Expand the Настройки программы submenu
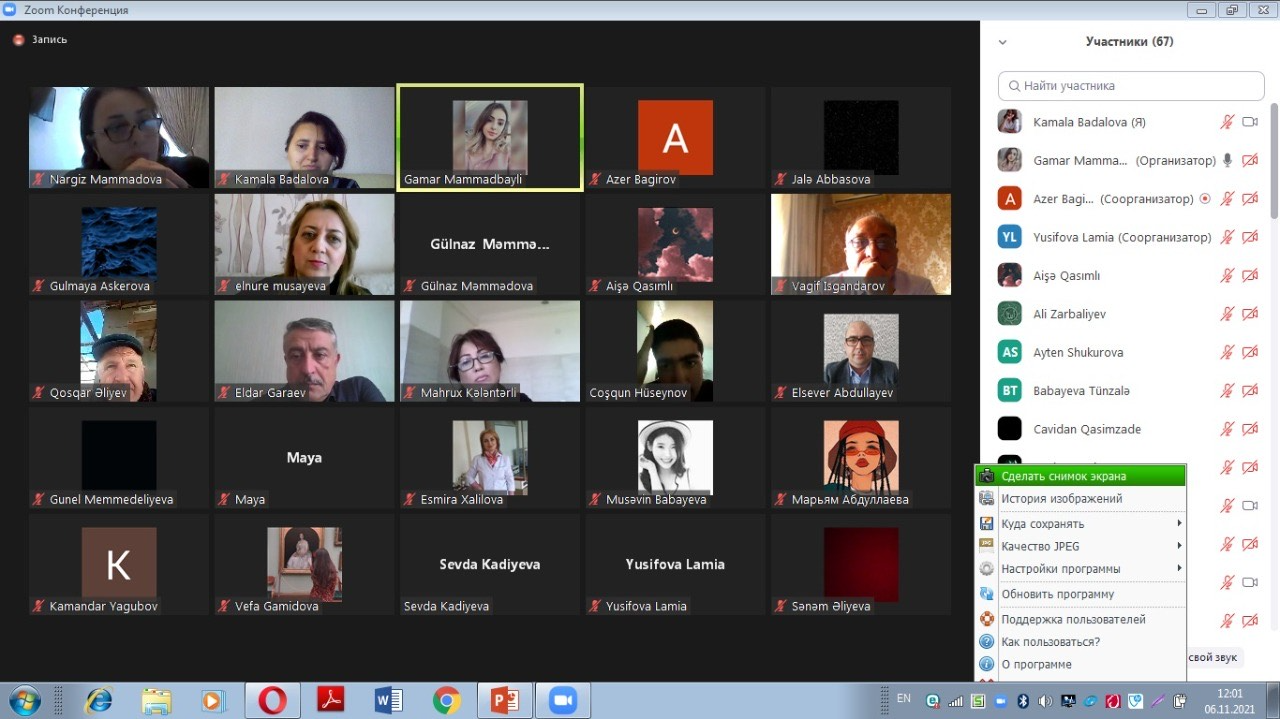The height and width of the screenshot is (719, 1280). point(1080,569)
